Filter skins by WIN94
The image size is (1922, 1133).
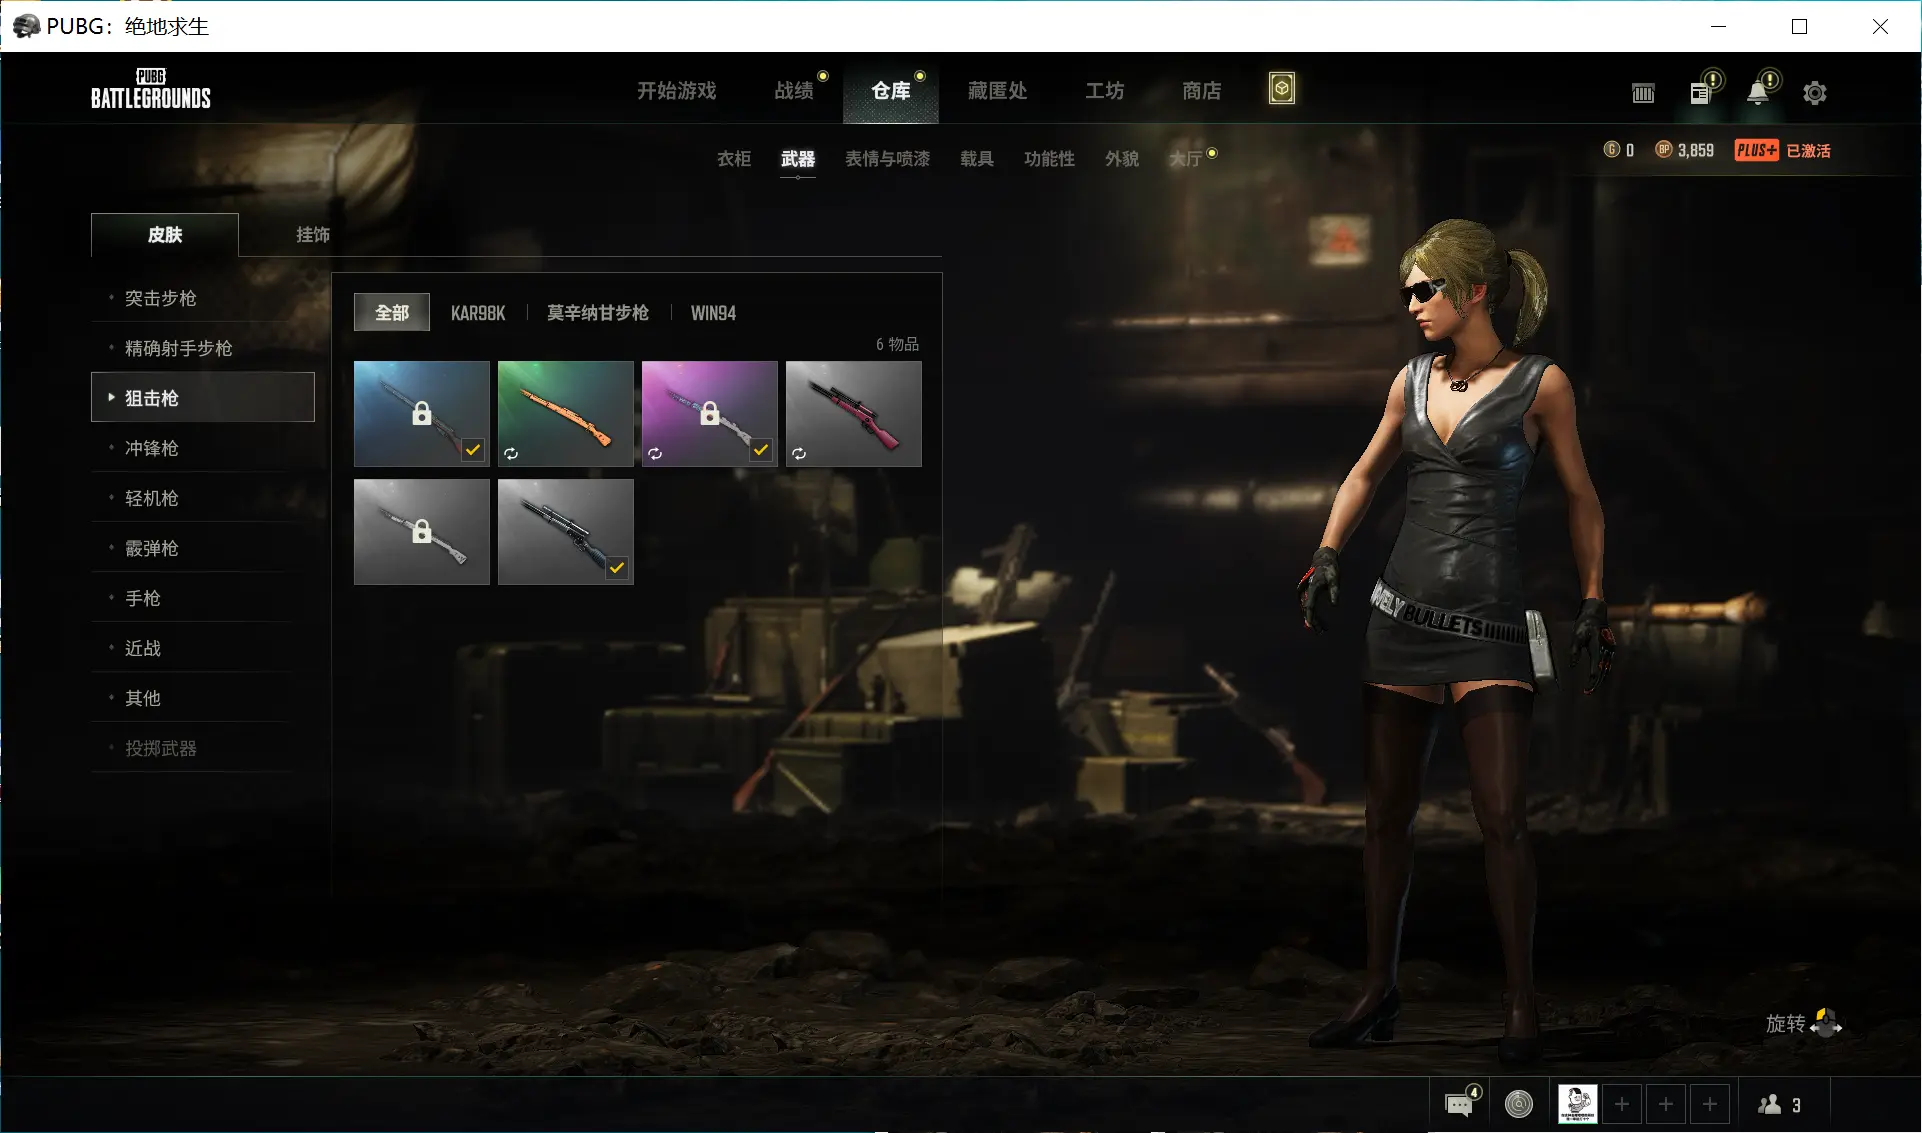click(x=713, y=313)
